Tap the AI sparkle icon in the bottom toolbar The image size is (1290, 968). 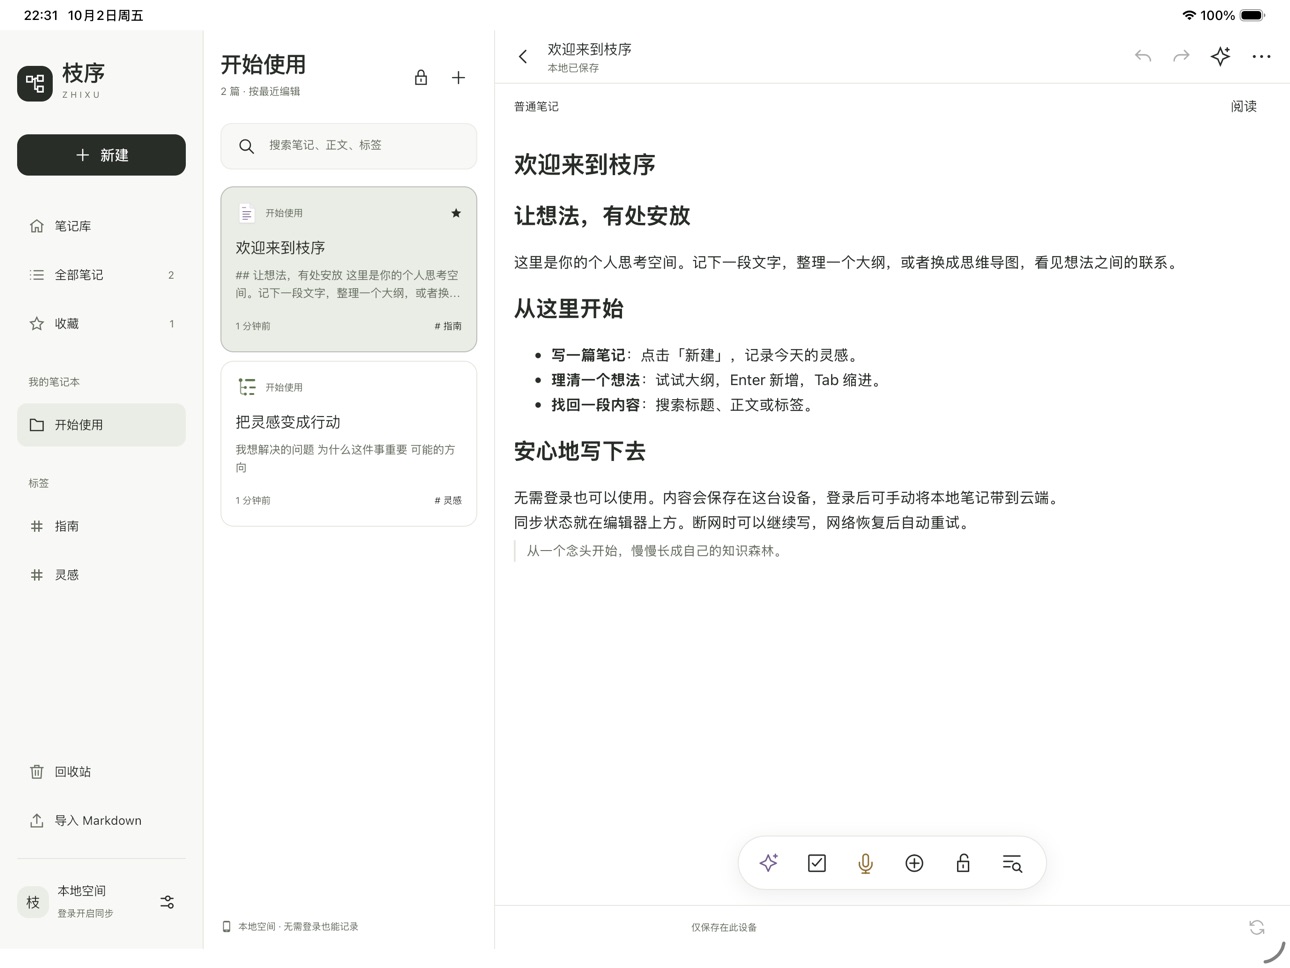(768, 863)
